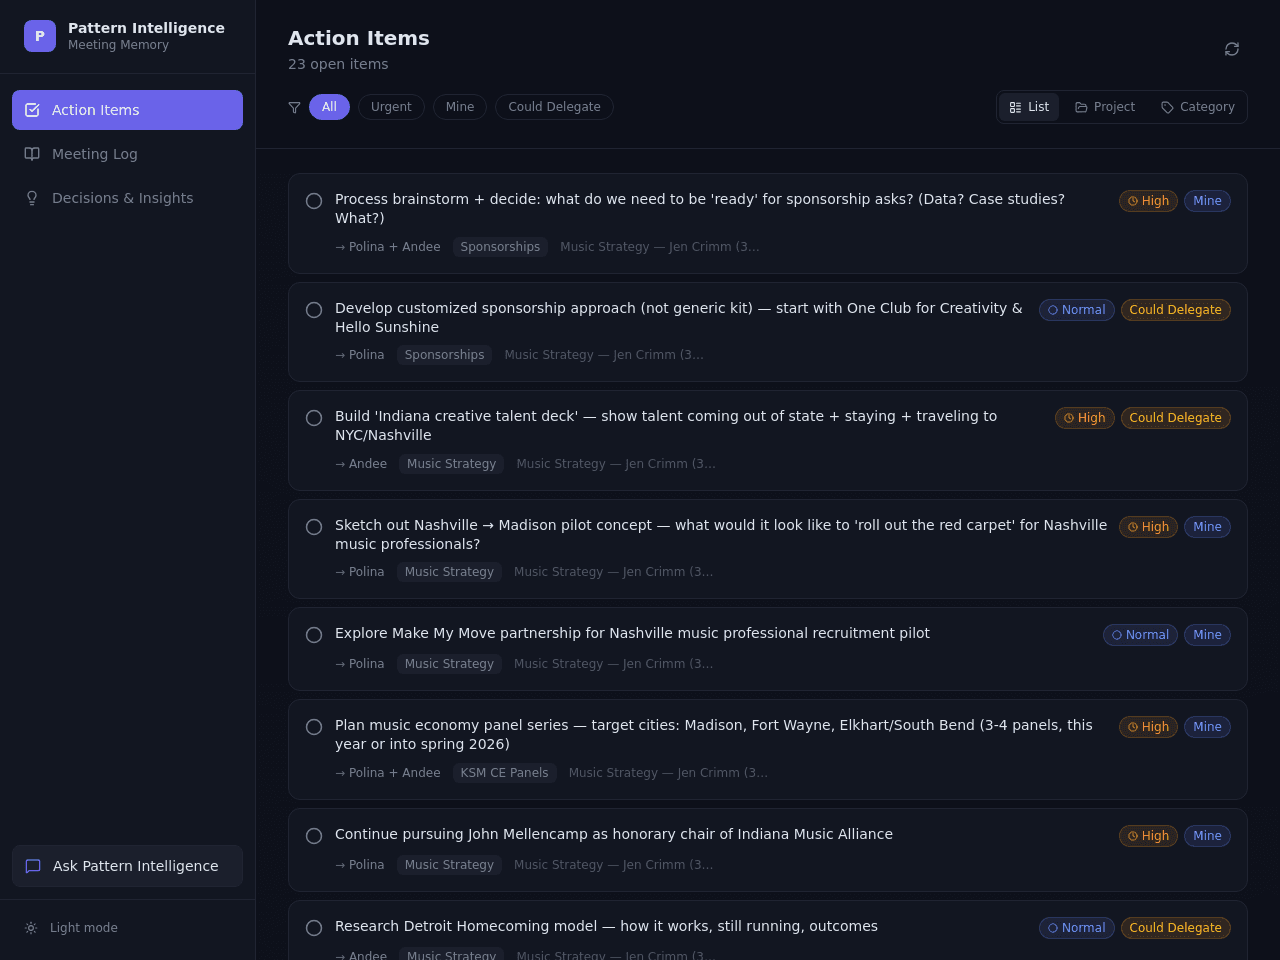Click High badge on 'Process brainstorm' item
Image resolution: width=1280 pixels, height=960 pixels.
[x=1148, y=201]
